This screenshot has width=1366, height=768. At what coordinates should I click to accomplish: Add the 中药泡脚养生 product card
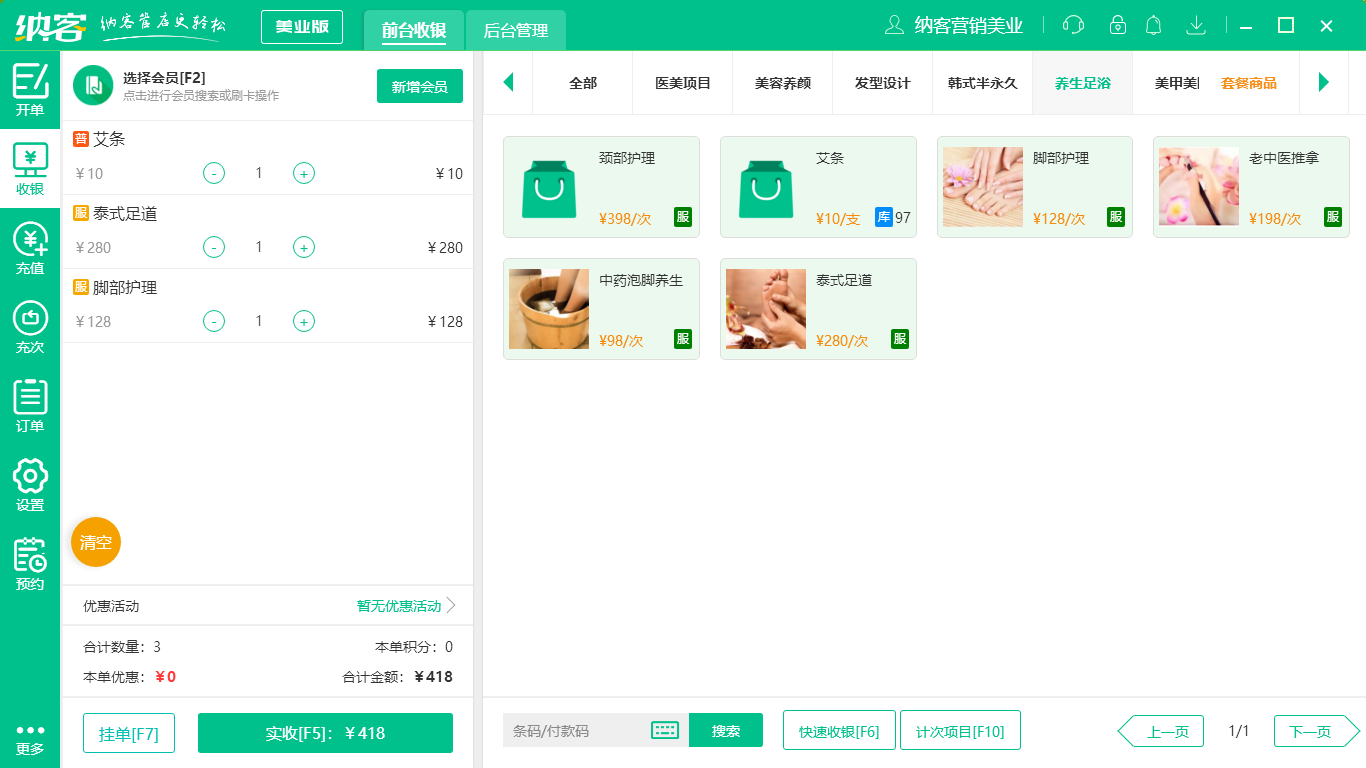click(601, 309)
